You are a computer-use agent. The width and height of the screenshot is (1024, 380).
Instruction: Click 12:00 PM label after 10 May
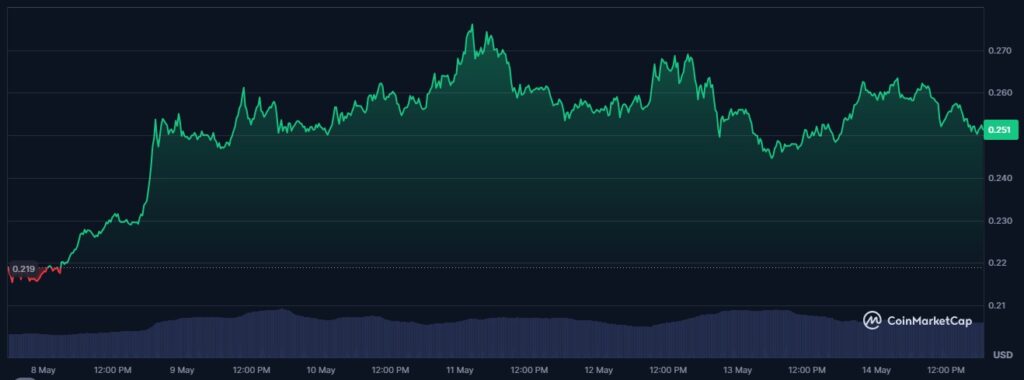tap(391, 370)
